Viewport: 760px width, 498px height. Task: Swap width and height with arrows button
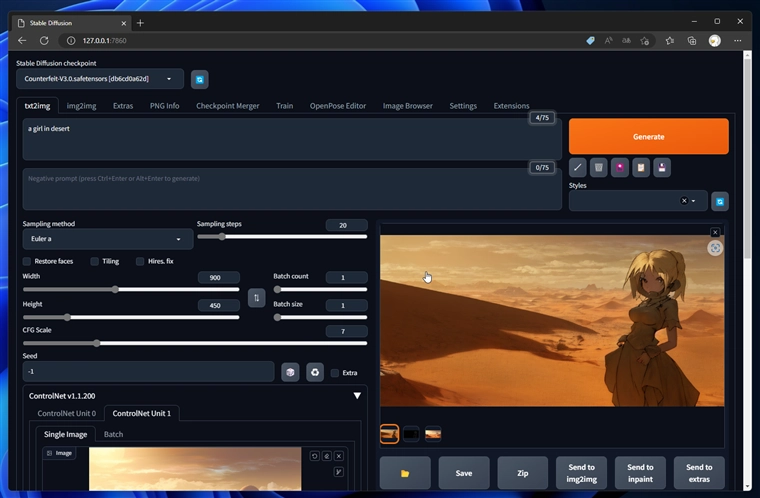tap(256, 297)
